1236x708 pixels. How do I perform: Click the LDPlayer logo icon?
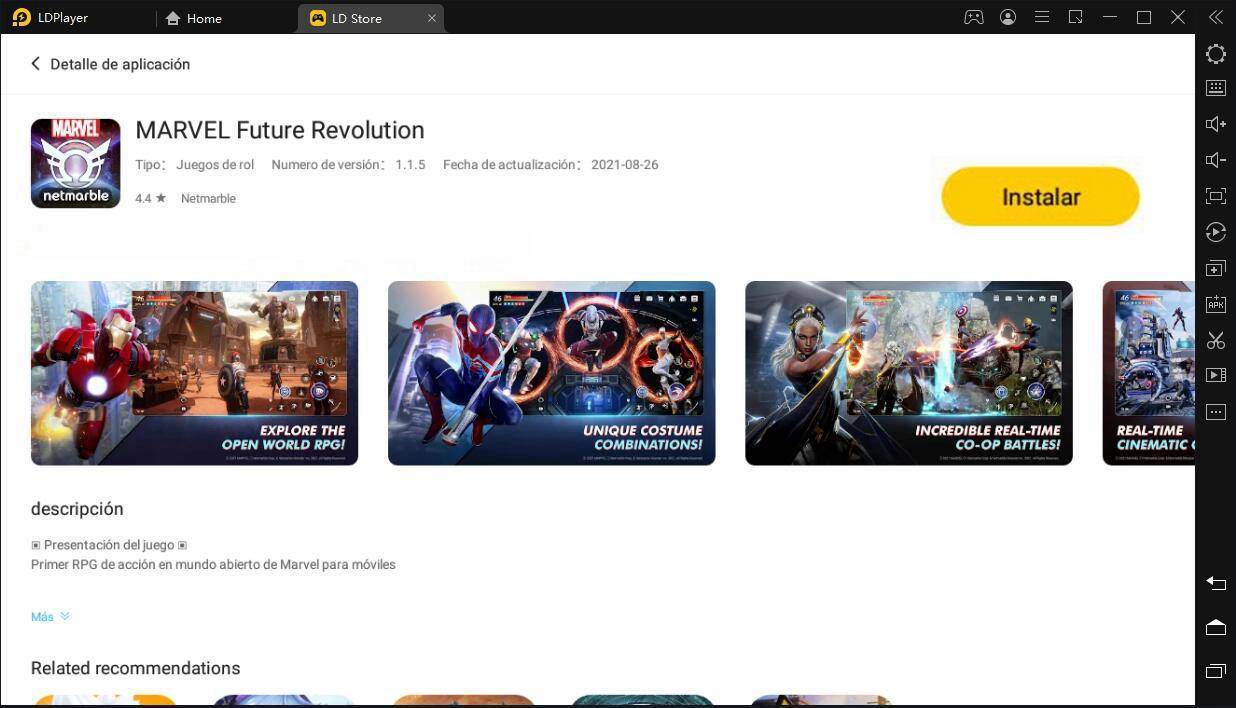(x=21, y=18)
